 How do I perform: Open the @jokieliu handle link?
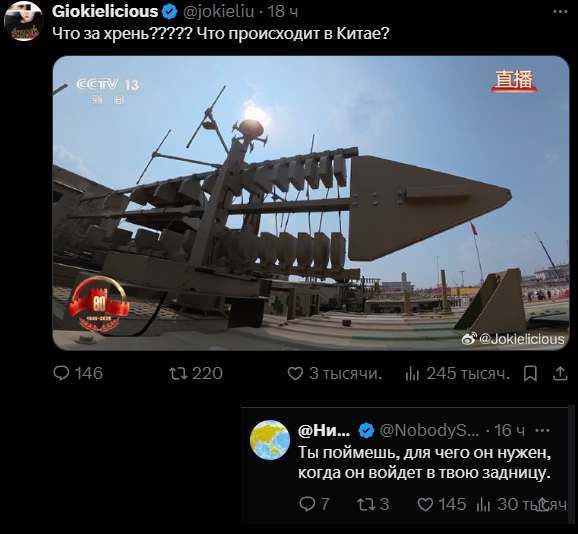point(219,12)
